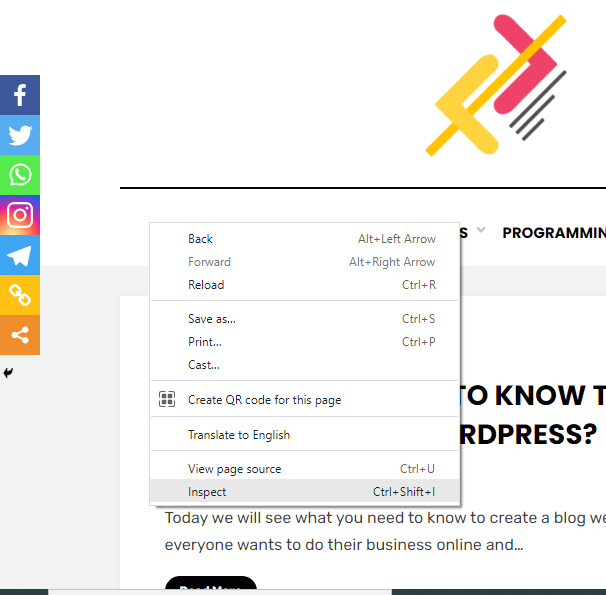Select Inspect in the context menu
Screen dimensions: 606x595
pos(305,491)
